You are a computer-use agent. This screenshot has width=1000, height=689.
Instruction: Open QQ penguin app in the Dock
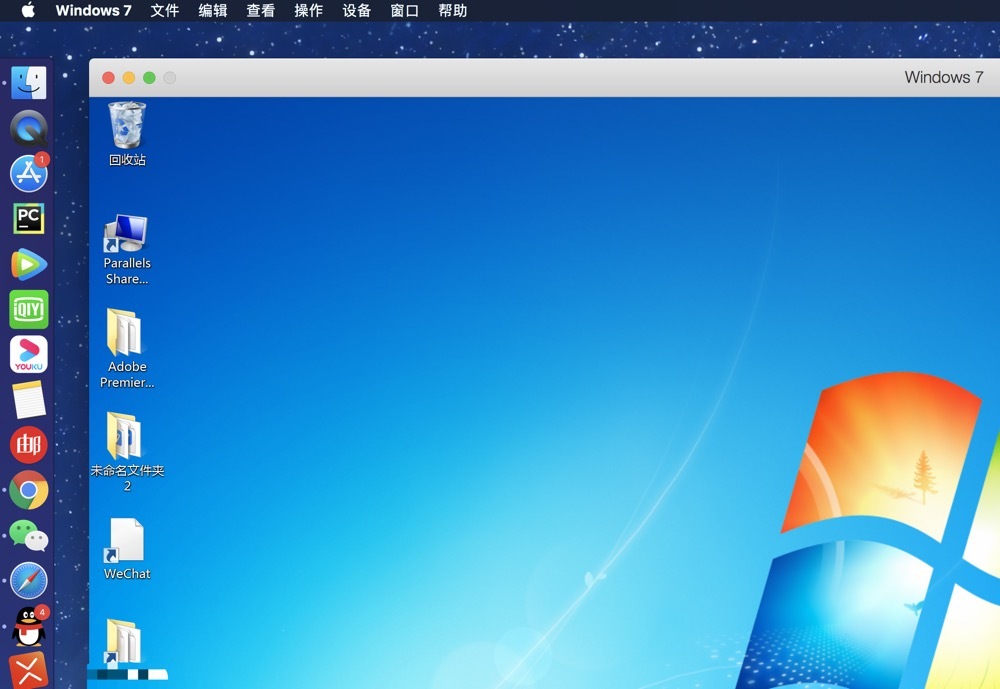(x=29, y=626)
